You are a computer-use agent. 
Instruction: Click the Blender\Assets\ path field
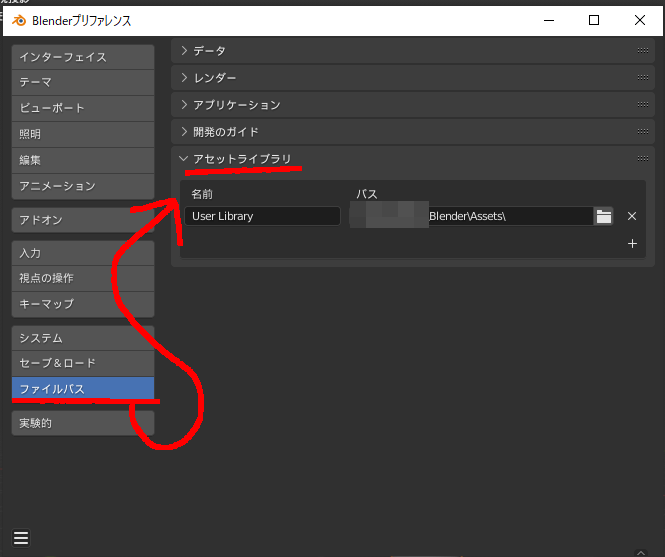[x=472, y=216]
